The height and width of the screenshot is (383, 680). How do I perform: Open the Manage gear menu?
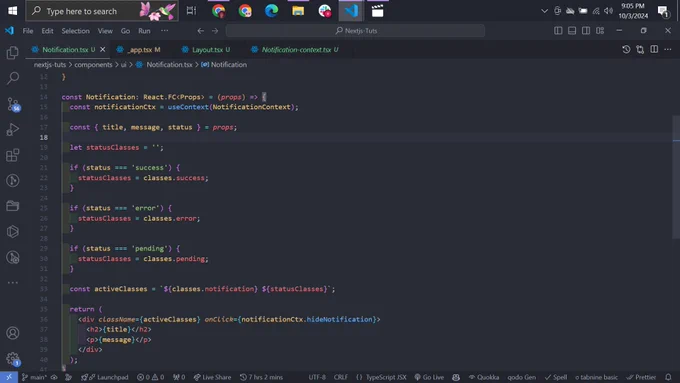[13, 359]
